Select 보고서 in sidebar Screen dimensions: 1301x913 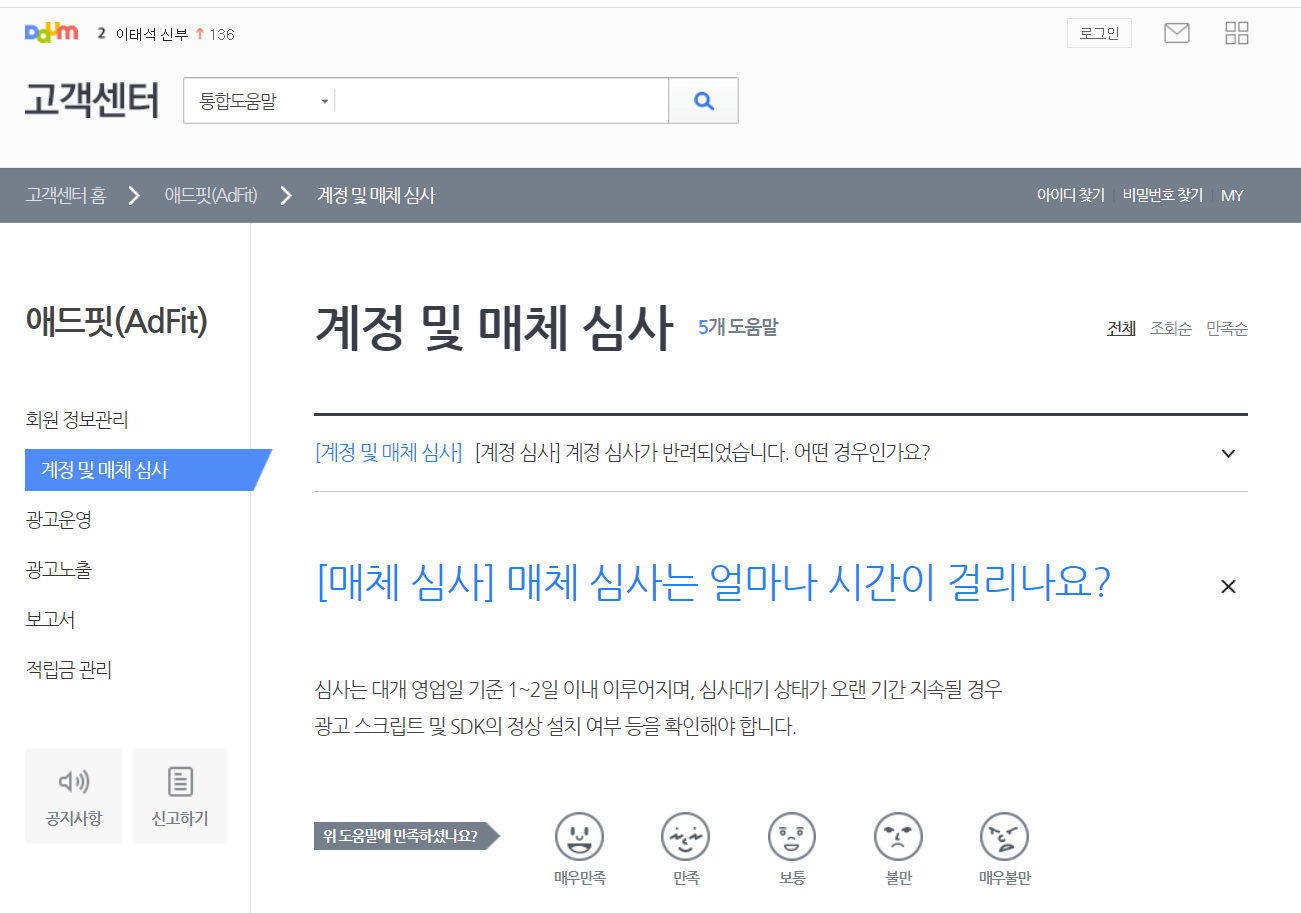click(x=50, y=620)
